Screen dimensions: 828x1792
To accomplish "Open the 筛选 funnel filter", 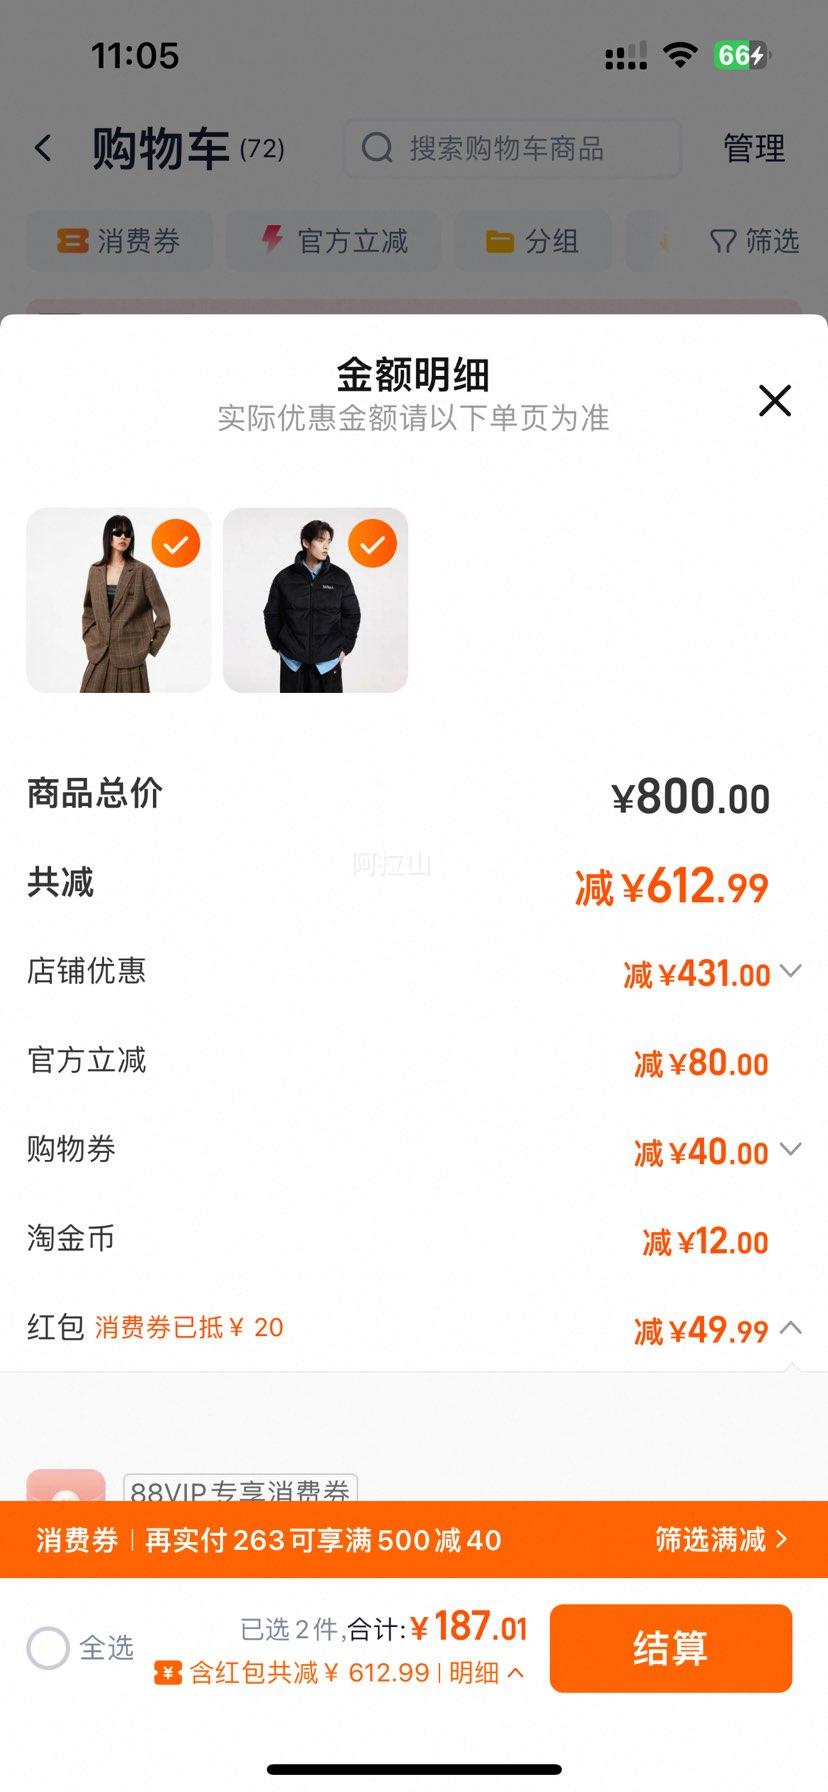I will coord(754,241).
